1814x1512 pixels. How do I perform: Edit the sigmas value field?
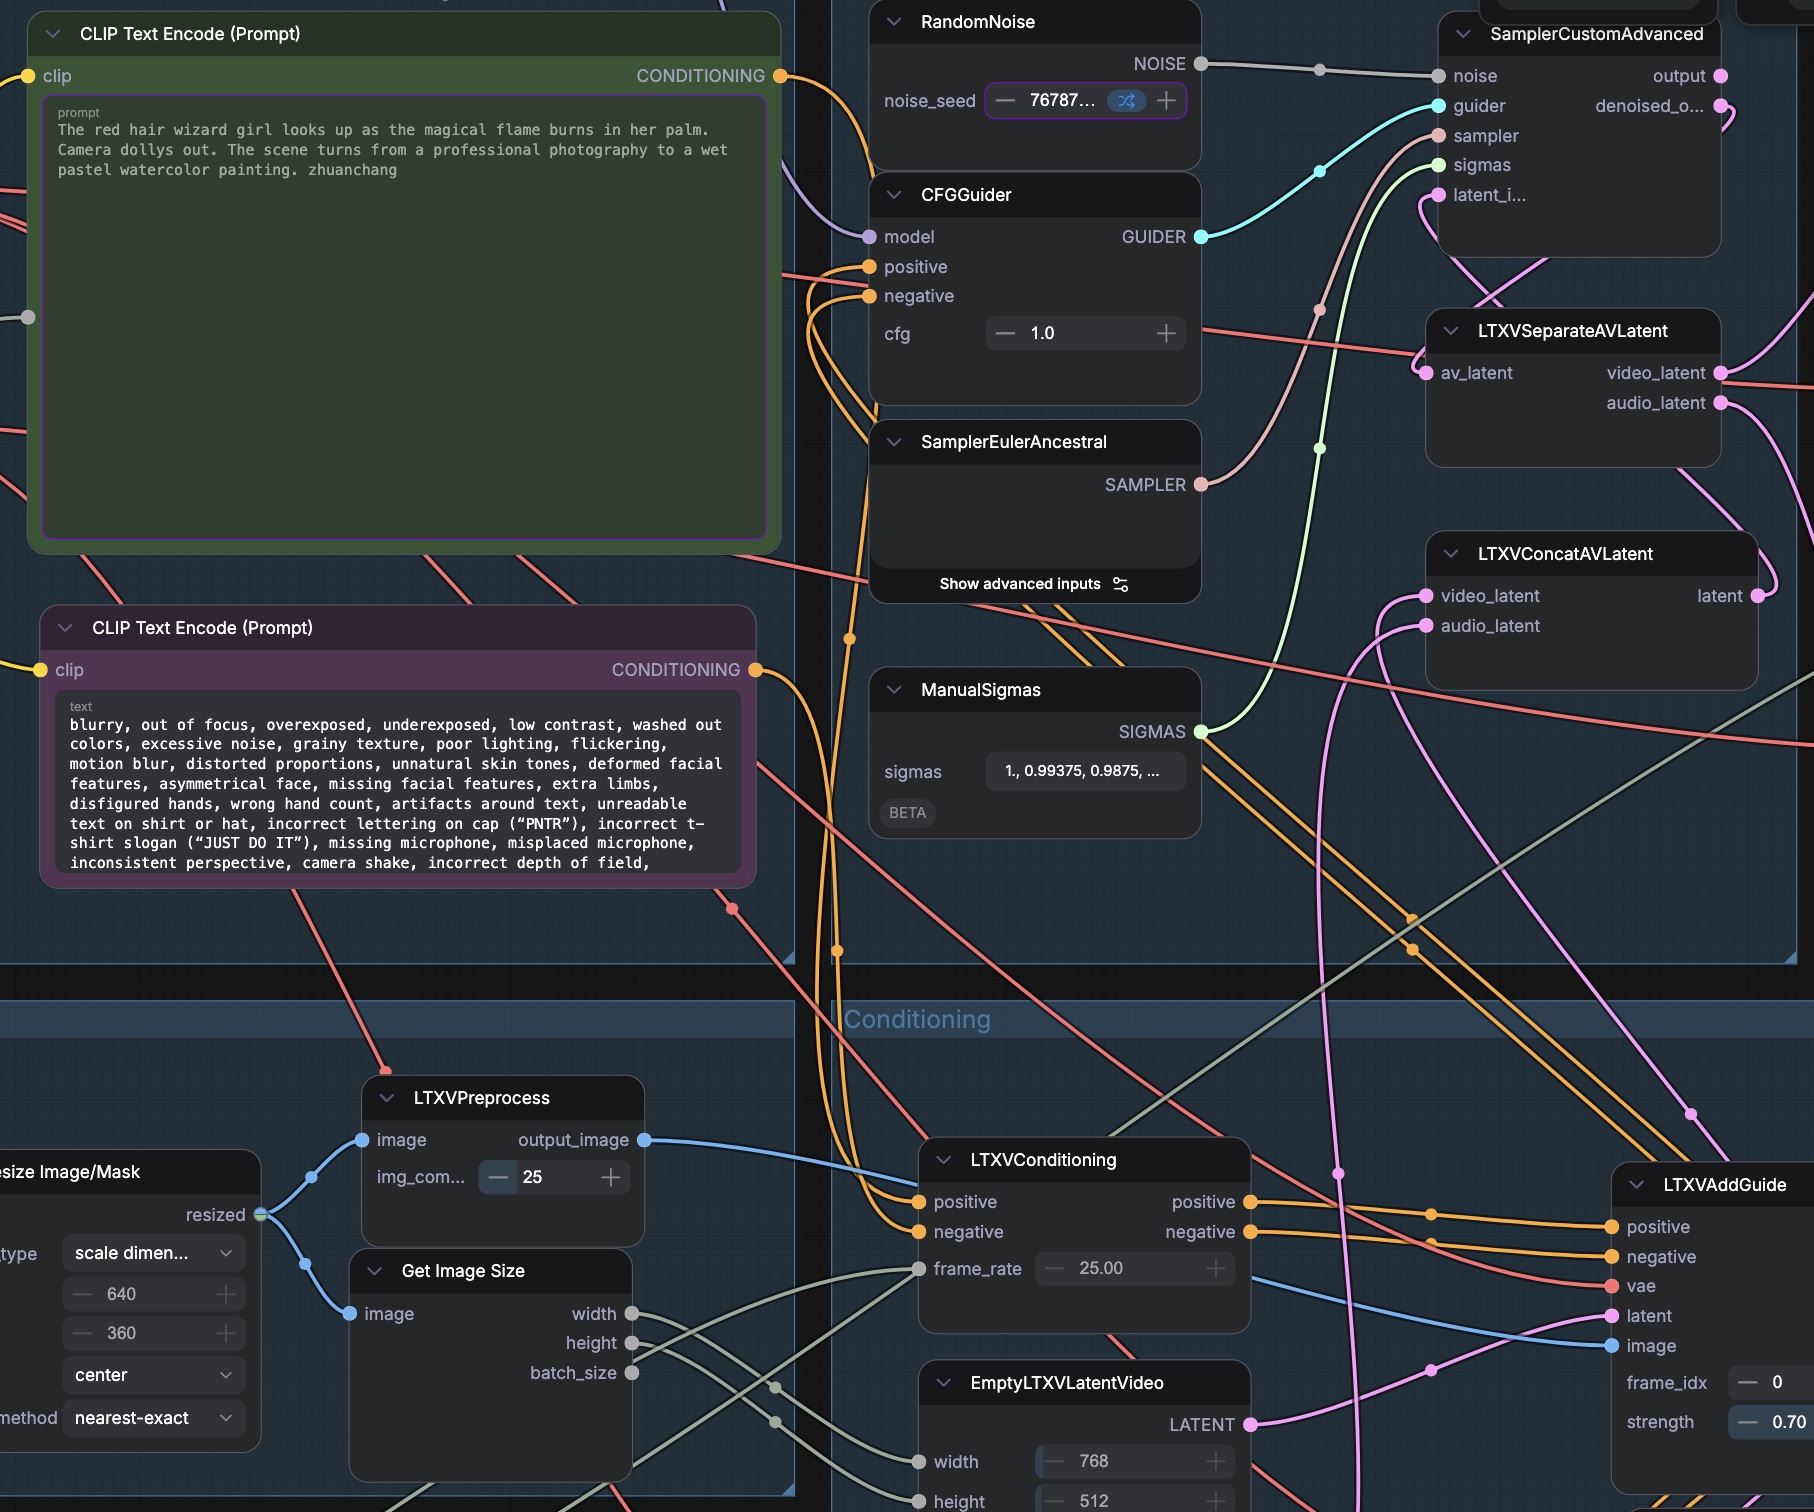coord(1086,771)
